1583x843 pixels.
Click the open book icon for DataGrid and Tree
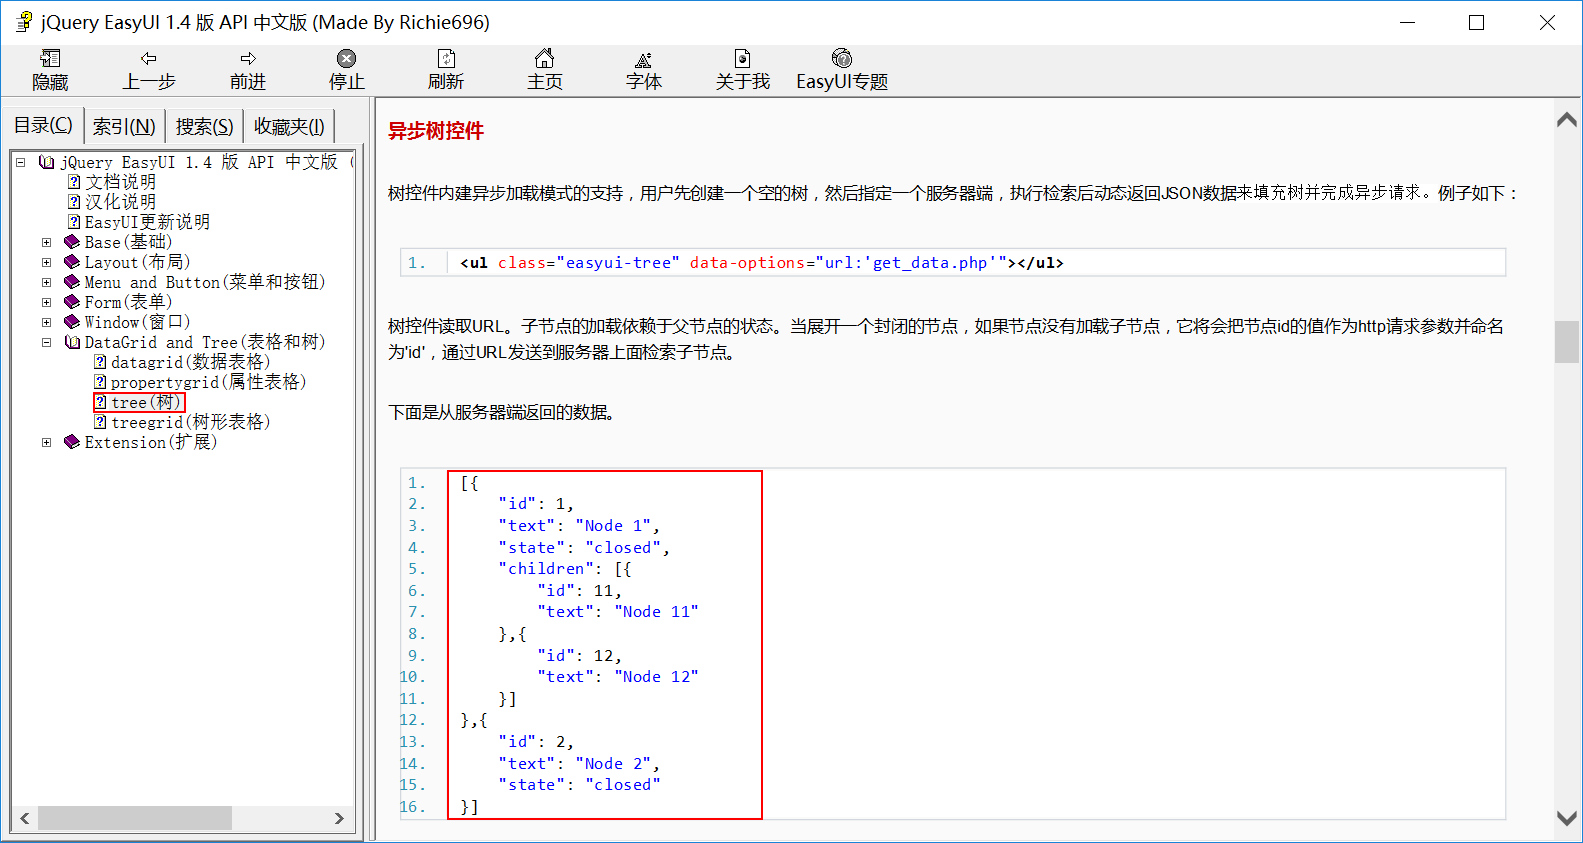72,342
